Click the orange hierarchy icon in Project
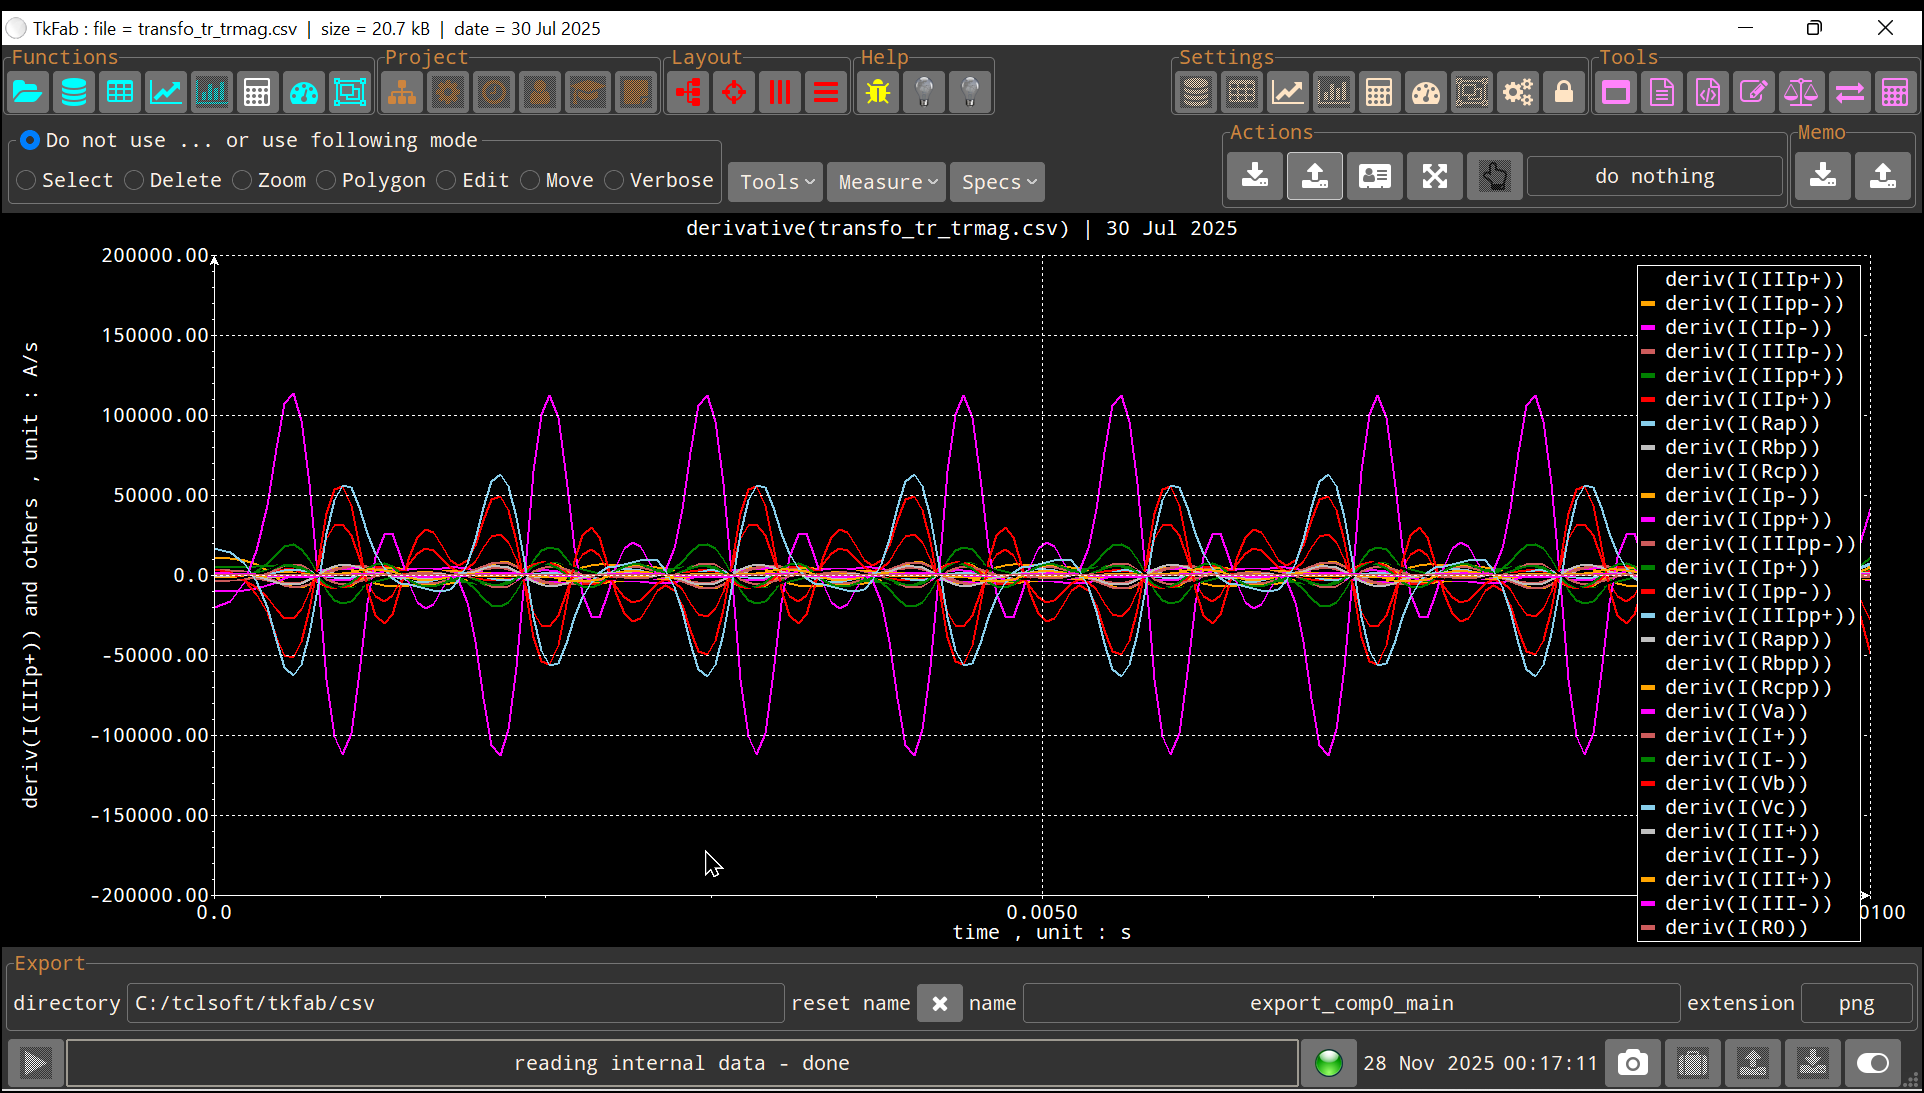 point(402,93)
